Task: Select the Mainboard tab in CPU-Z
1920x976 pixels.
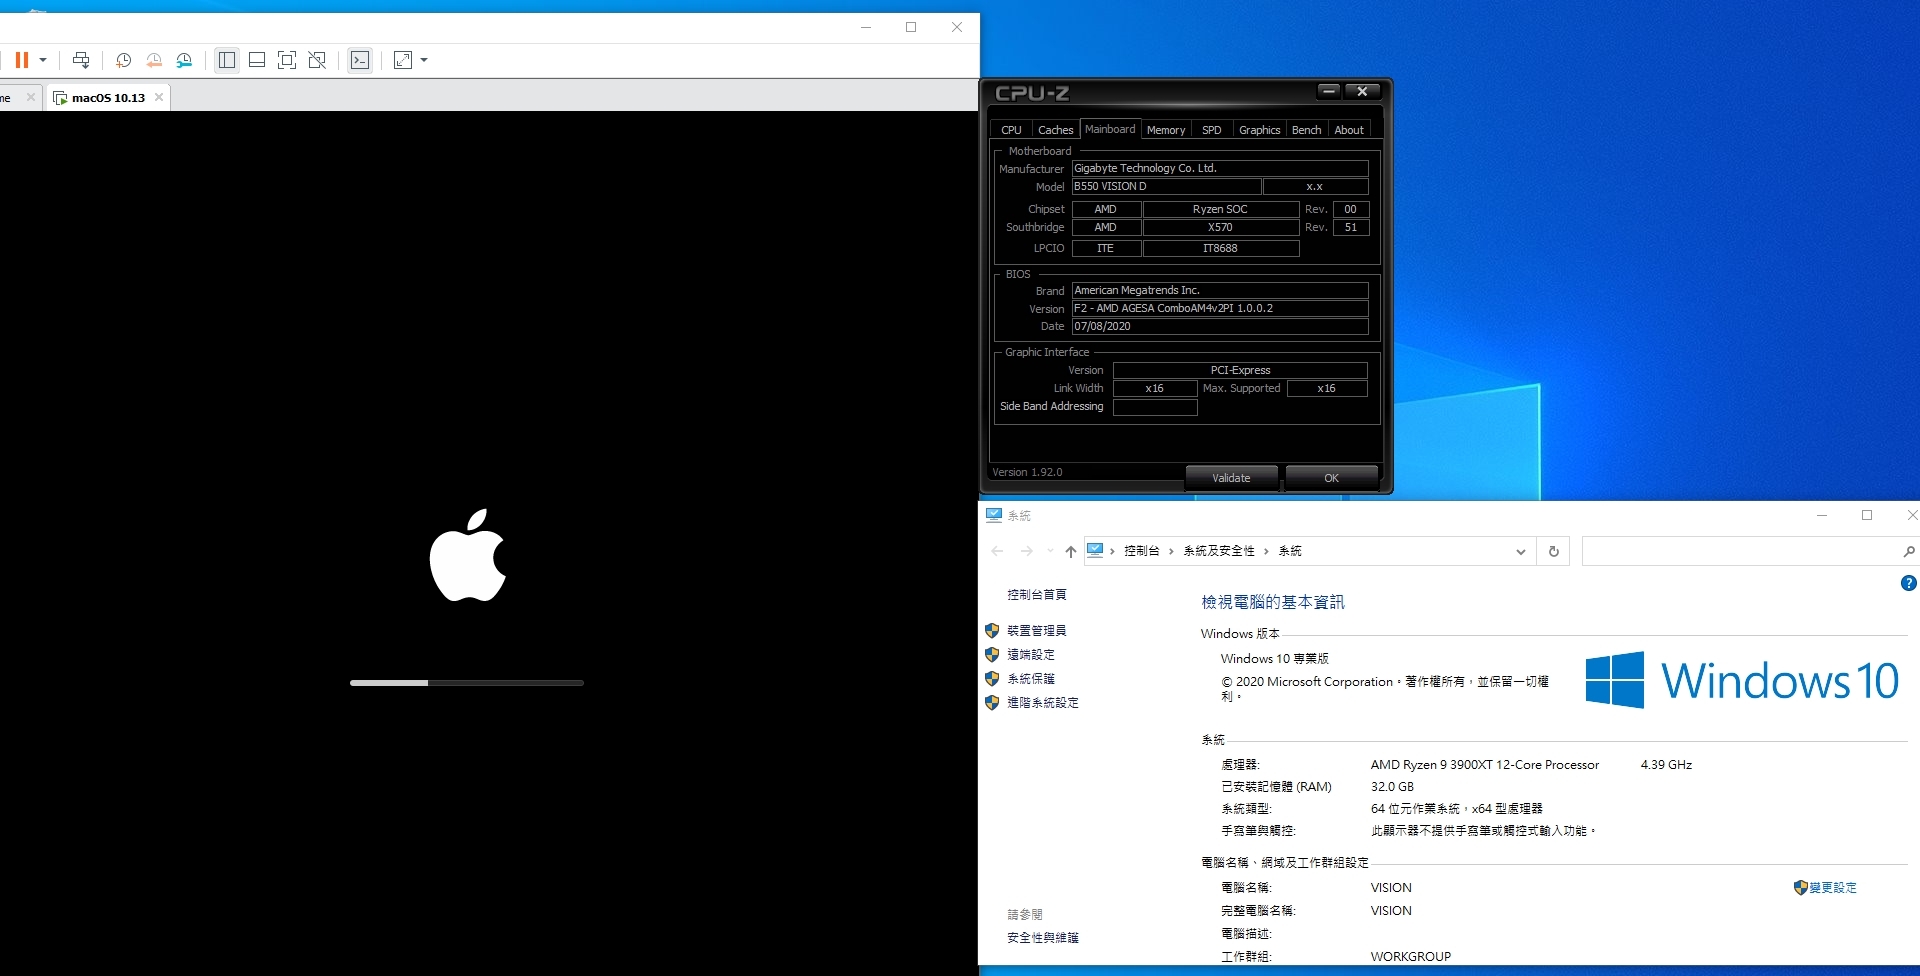Action: [1110, 129]
